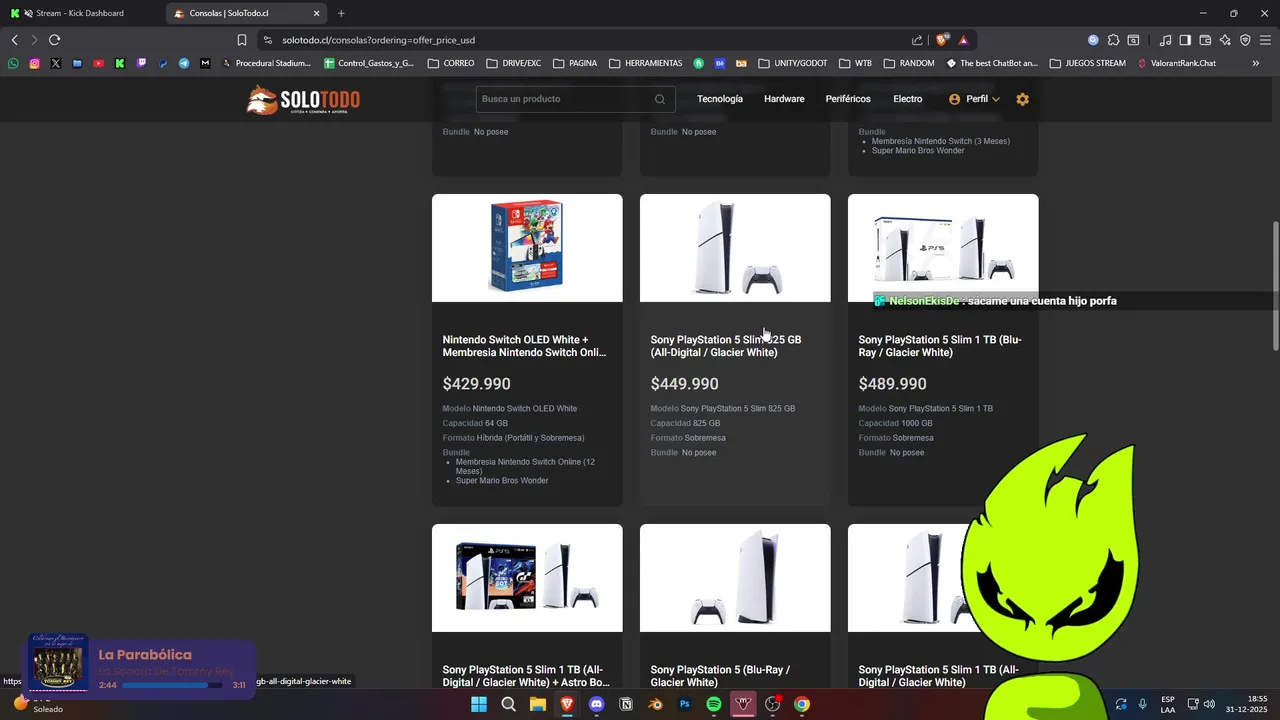Screen dimensions: 1280x720
Task: Expand the JUEGOS STREAM bookmarks folder
Action: pos(1088,63)
